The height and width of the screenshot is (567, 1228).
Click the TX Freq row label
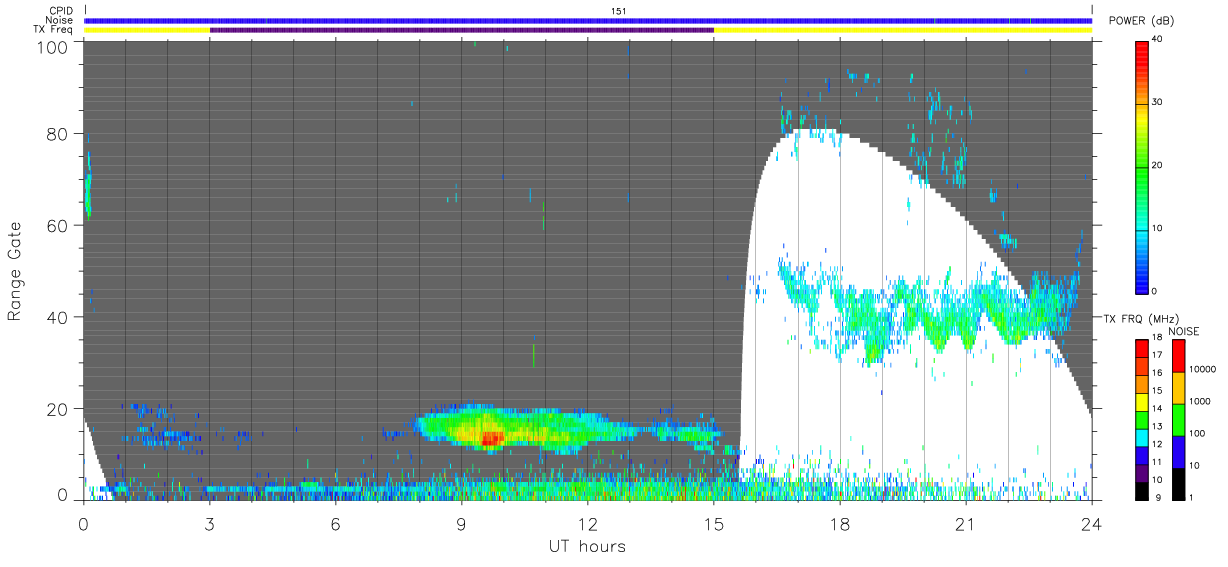(x=53, y=30)
